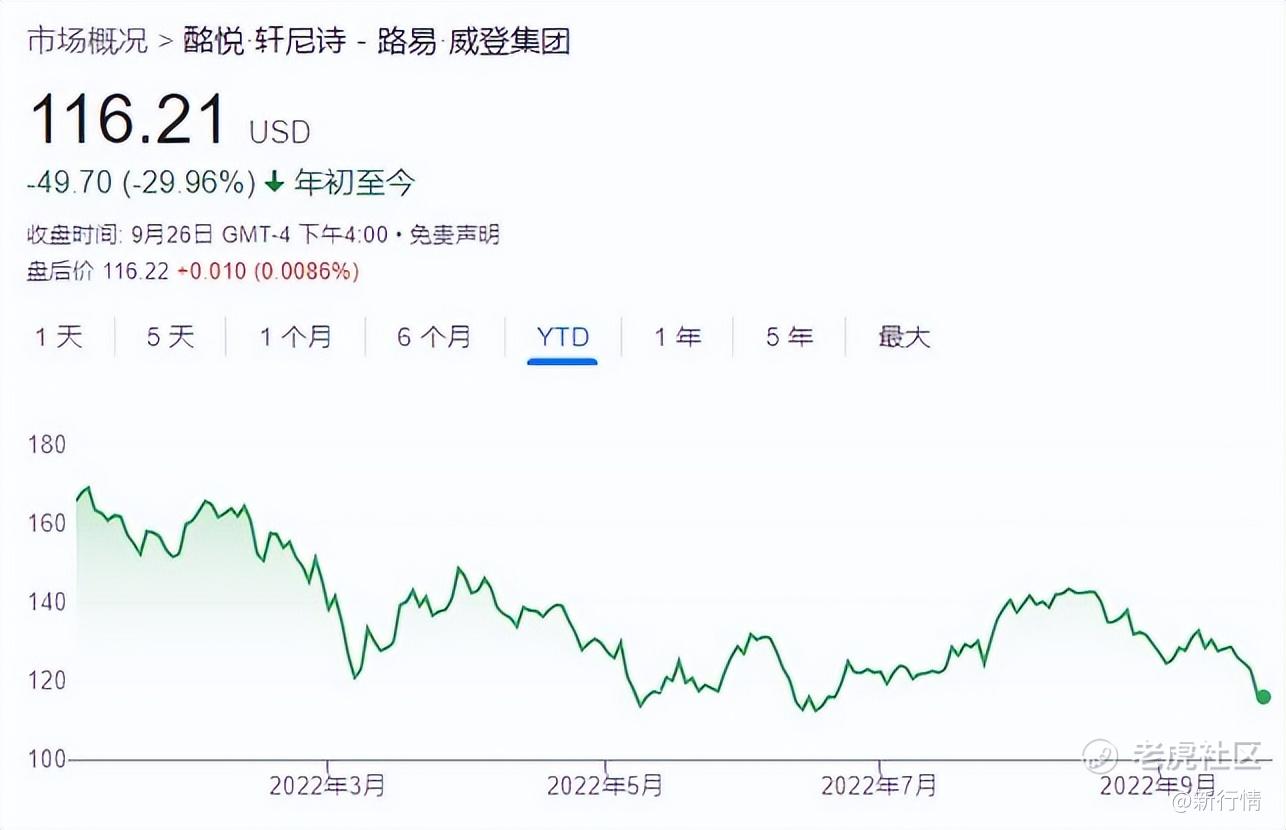Image resolution: width=1286 pixels, height=830 pixels.
Task: Open the 市场概况 breadcrumb link
Action: (x=87, y=41)
